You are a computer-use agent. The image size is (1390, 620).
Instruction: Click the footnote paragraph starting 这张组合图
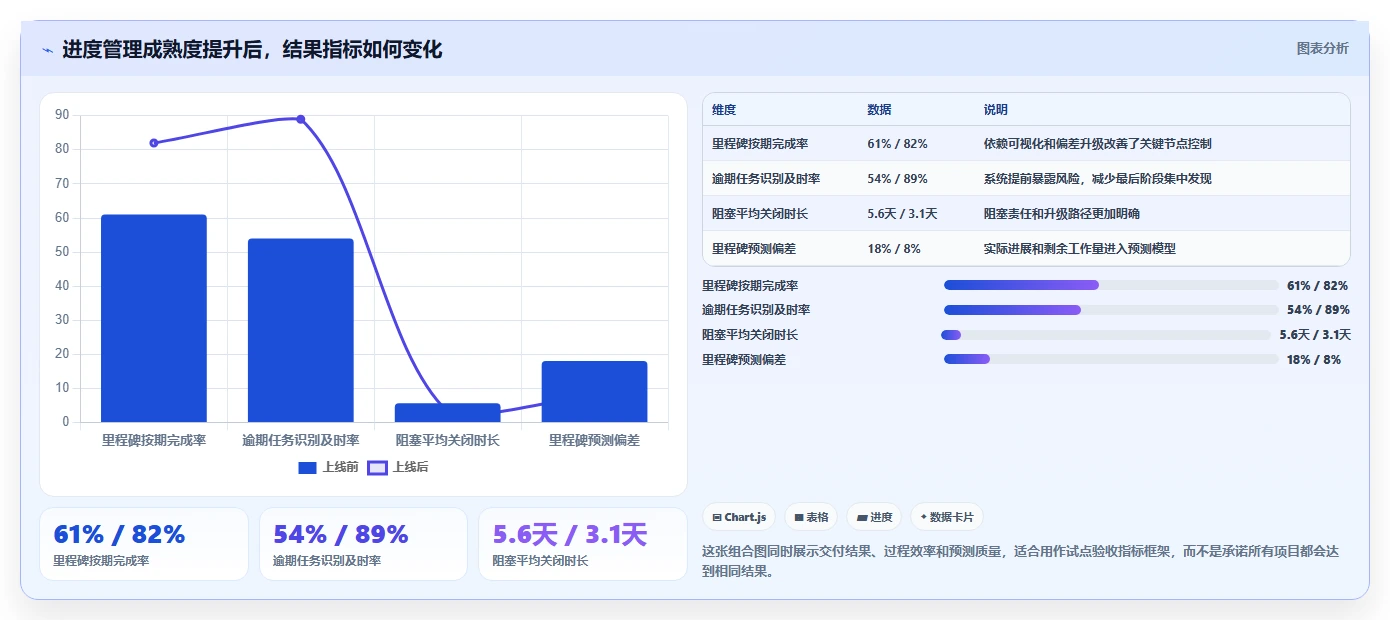(x=1021, y=561)
